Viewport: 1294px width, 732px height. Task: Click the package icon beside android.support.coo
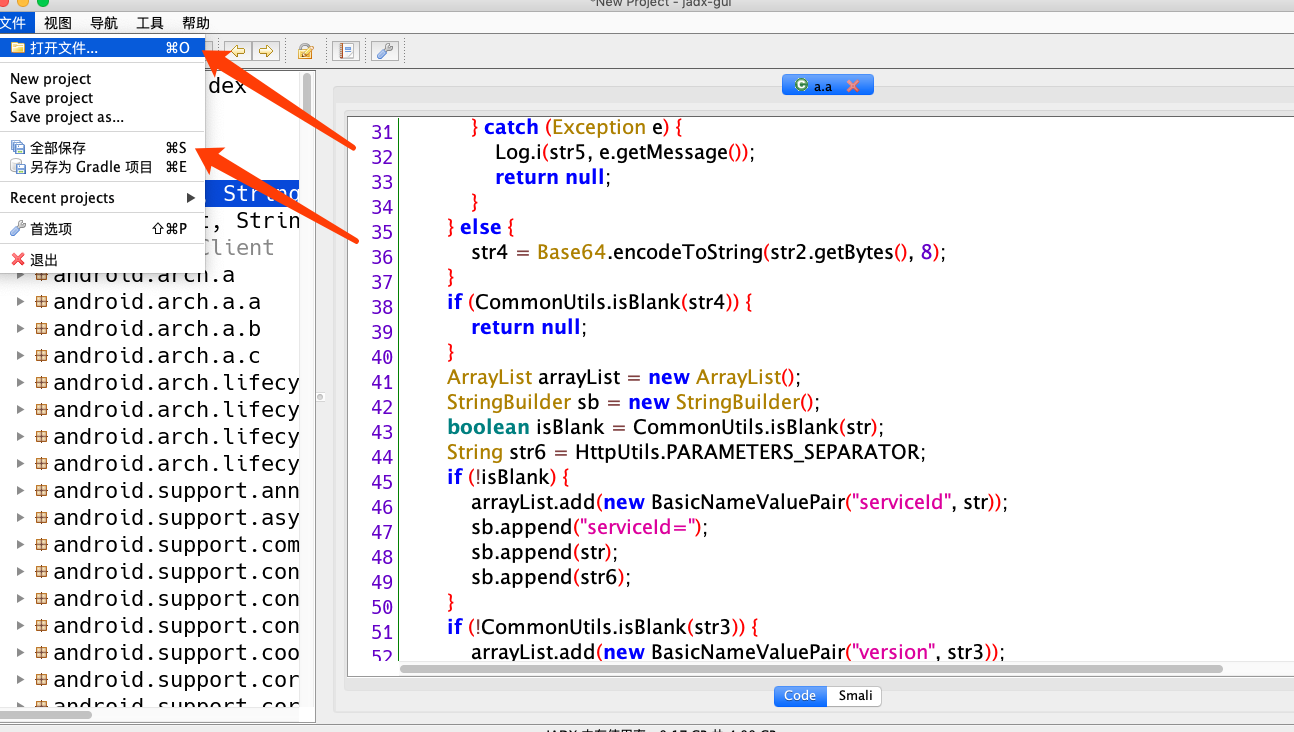tap(41, 652)
